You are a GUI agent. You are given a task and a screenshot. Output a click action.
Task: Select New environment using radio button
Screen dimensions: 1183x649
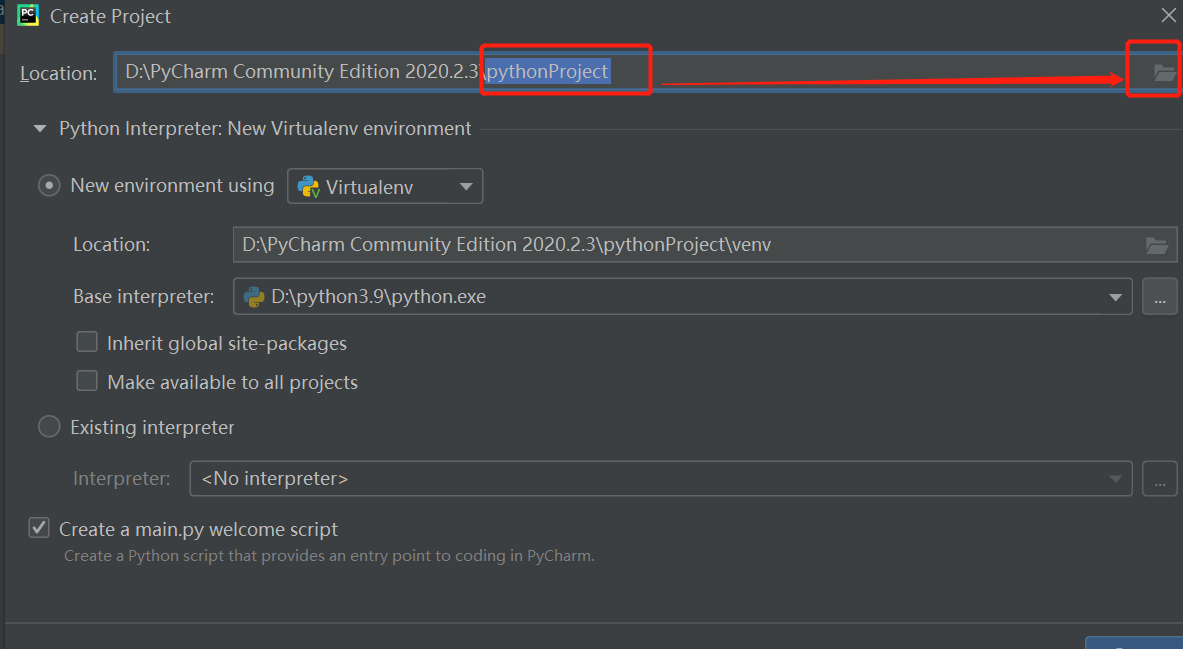(x=49, y=186)
